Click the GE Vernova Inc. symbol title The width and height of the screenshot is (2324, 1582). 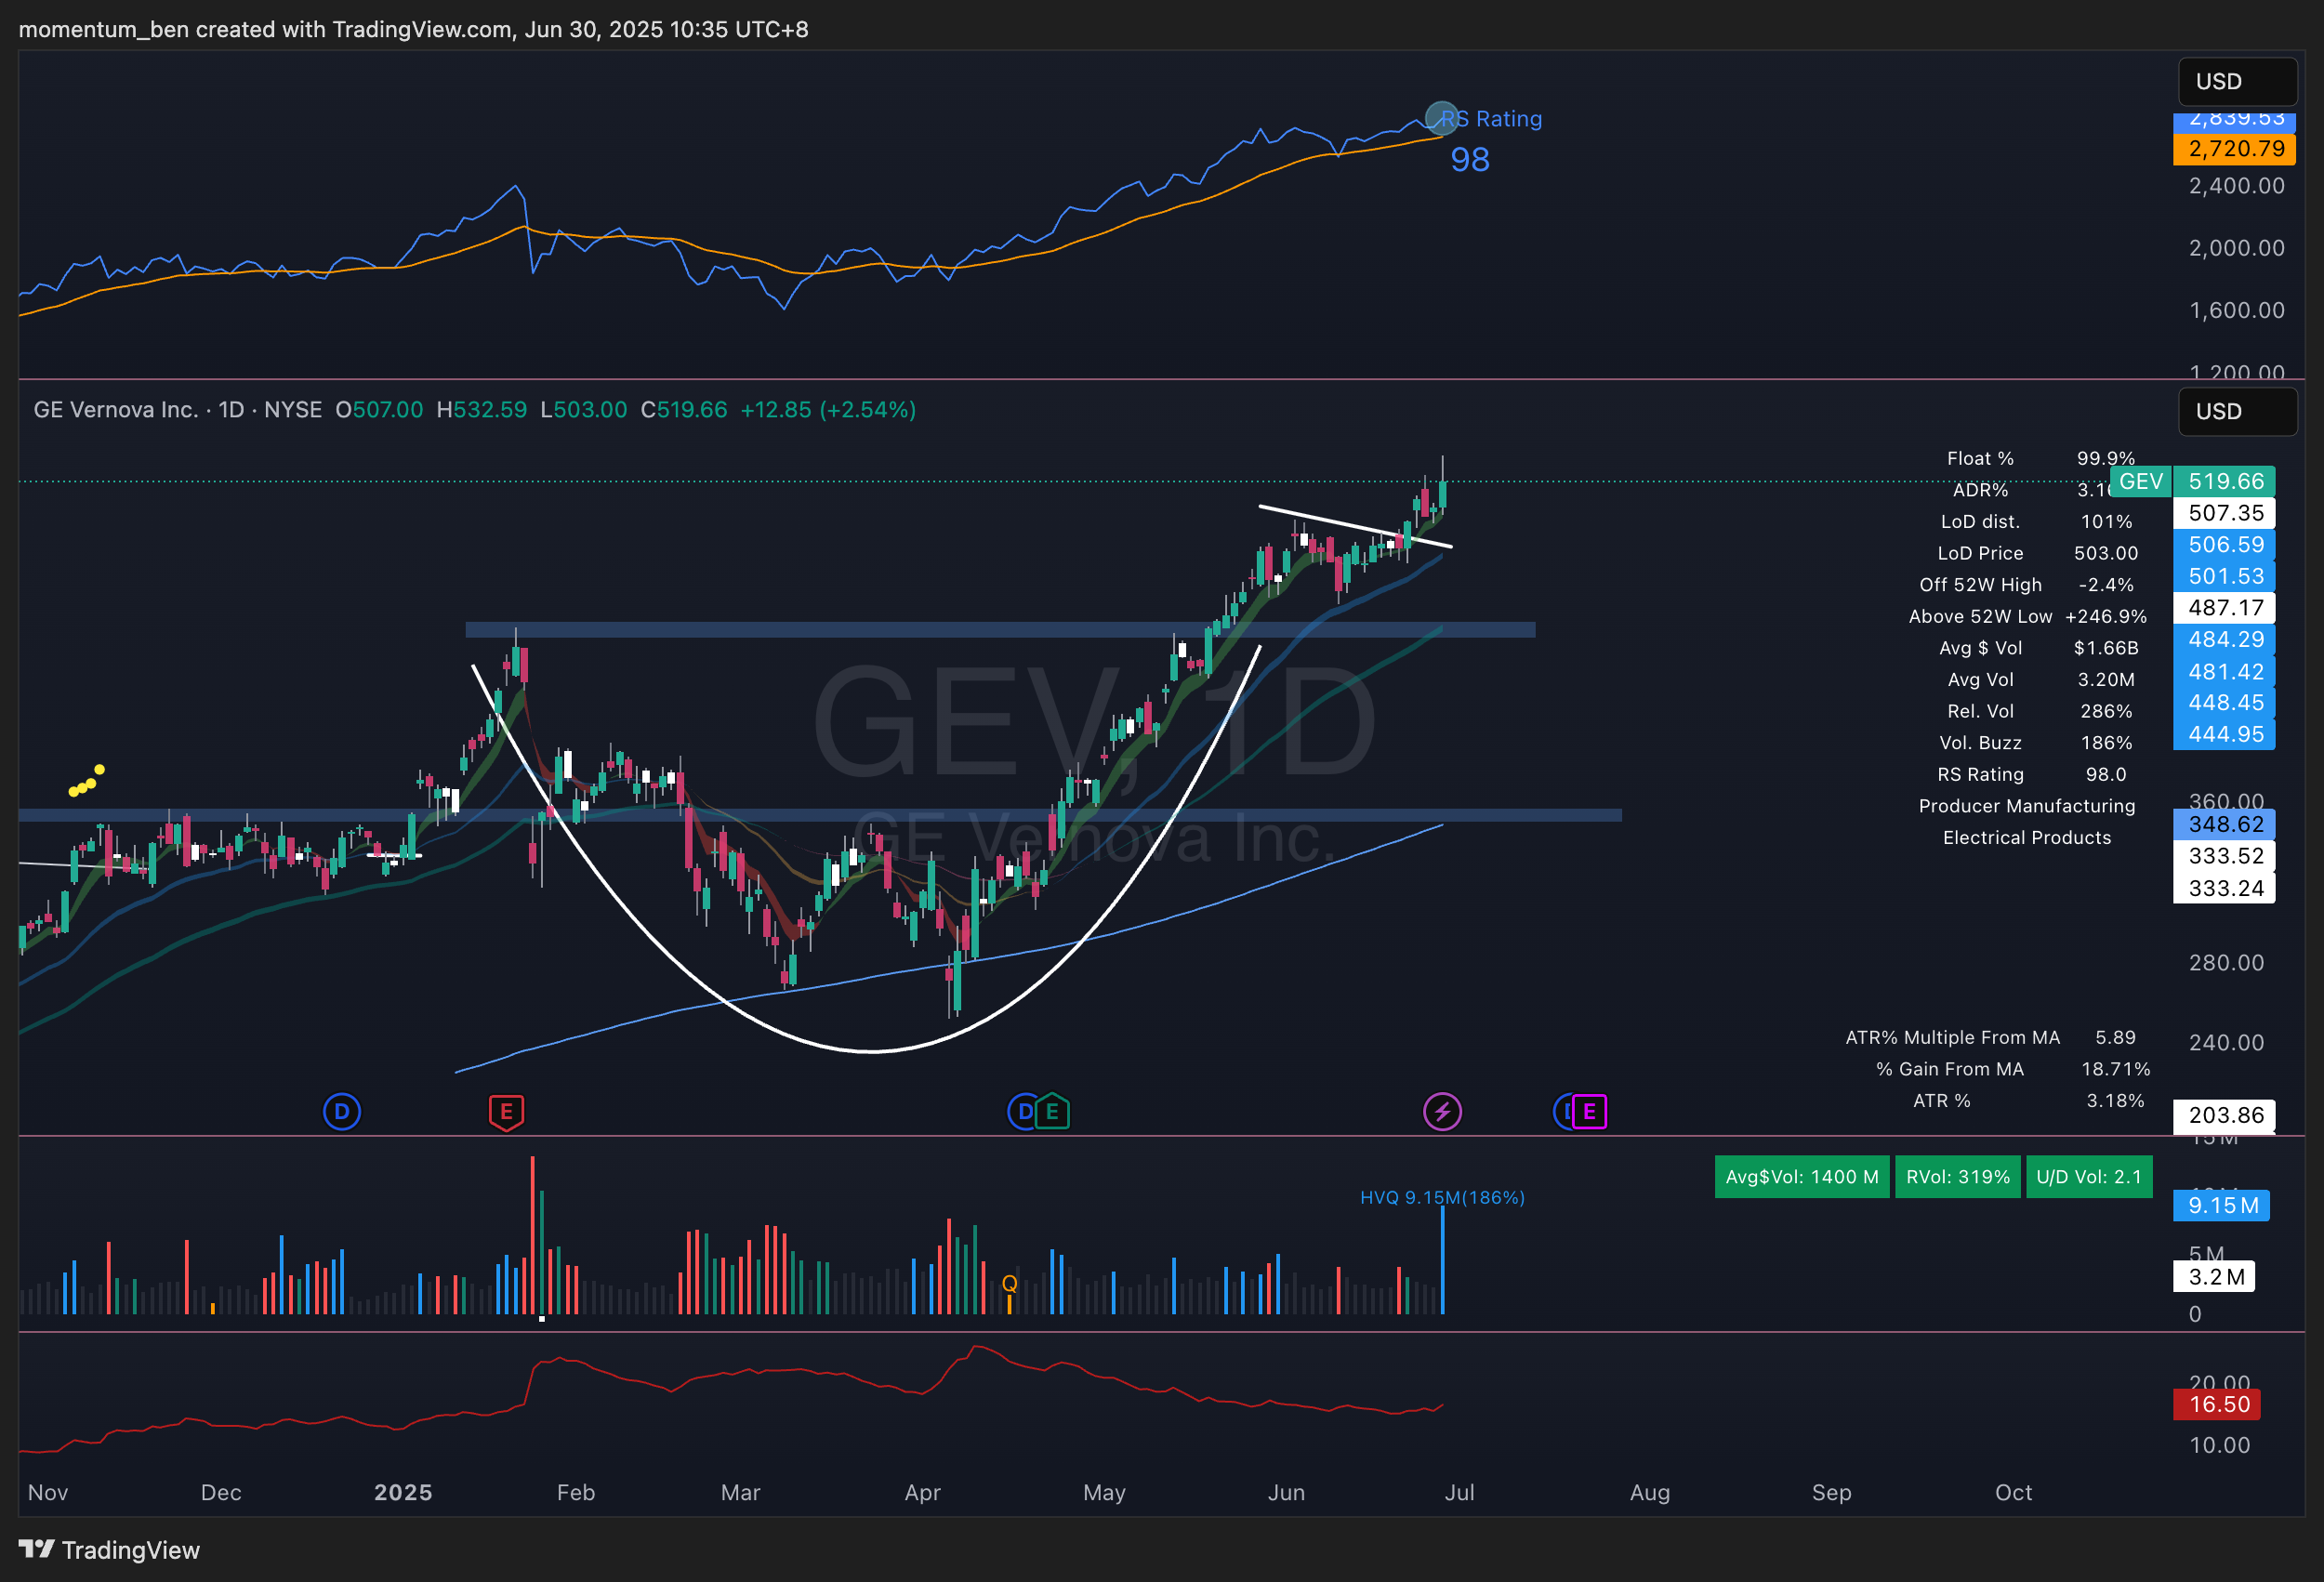click(x=116, y=410)
